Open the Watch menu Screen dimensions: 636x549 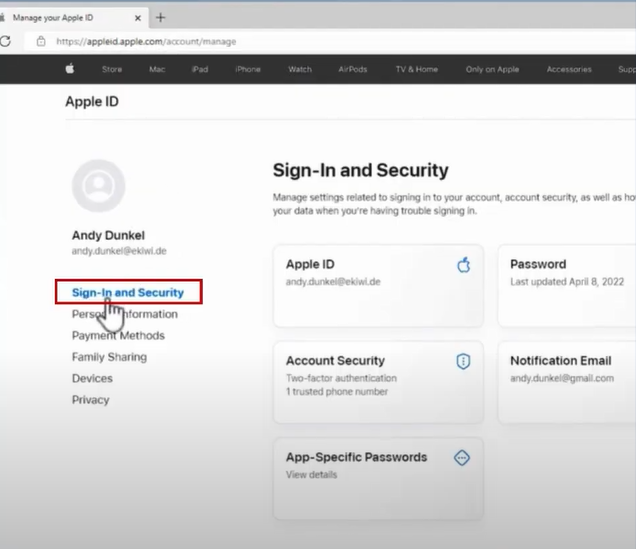[300, 69]
